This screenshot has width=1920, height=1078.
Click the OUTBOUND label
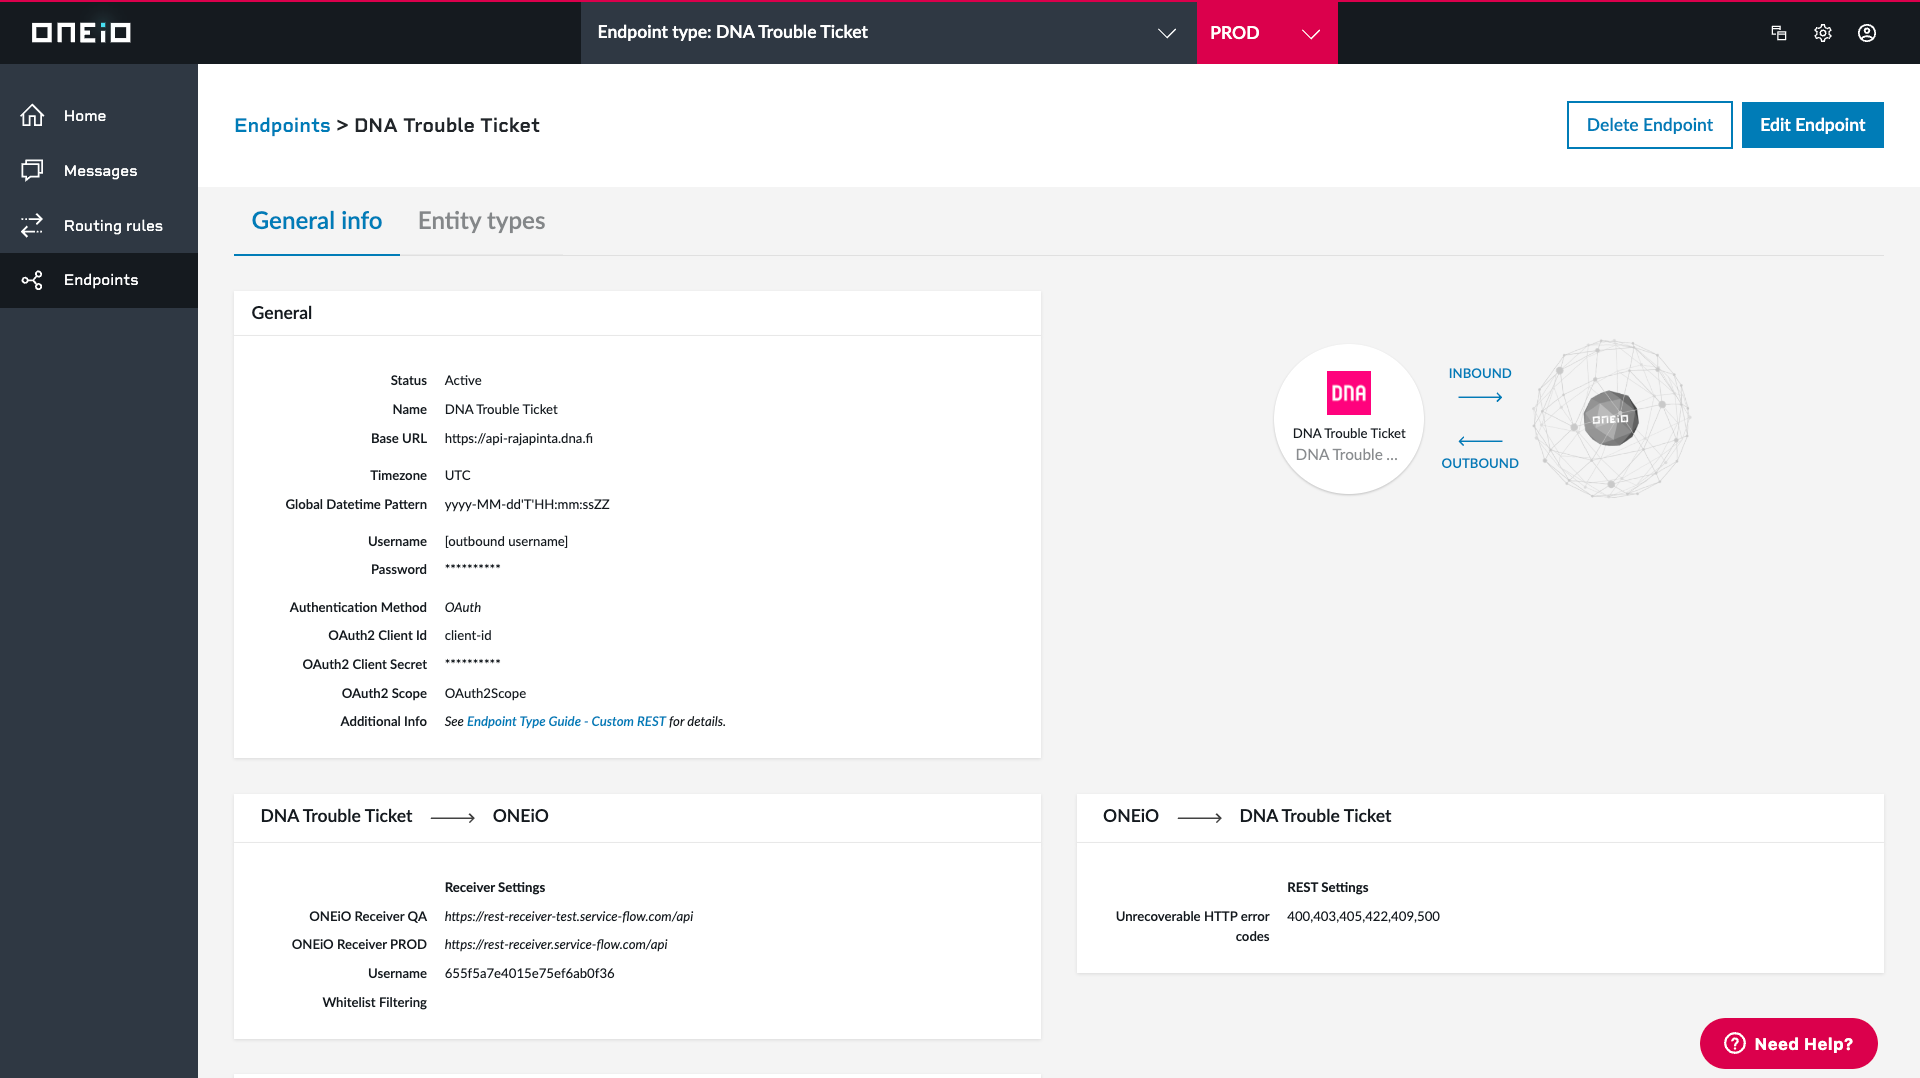point(1480,463)
